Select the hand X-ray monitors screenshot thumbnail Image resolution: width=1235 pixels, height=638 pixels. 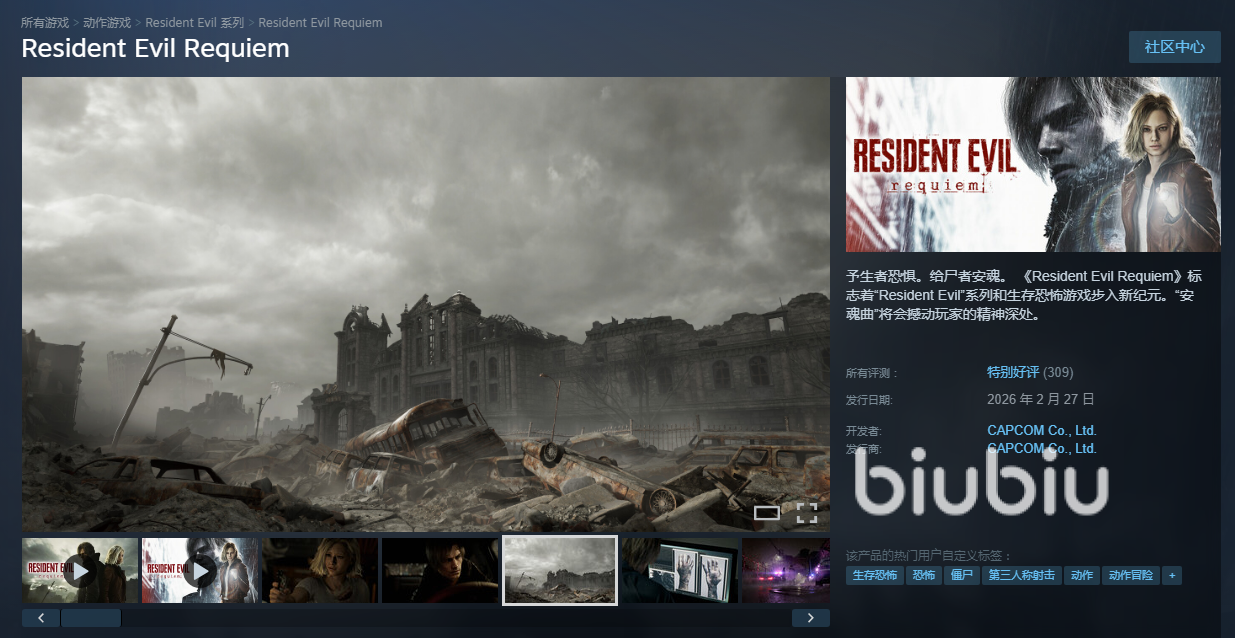coord(680,571)
